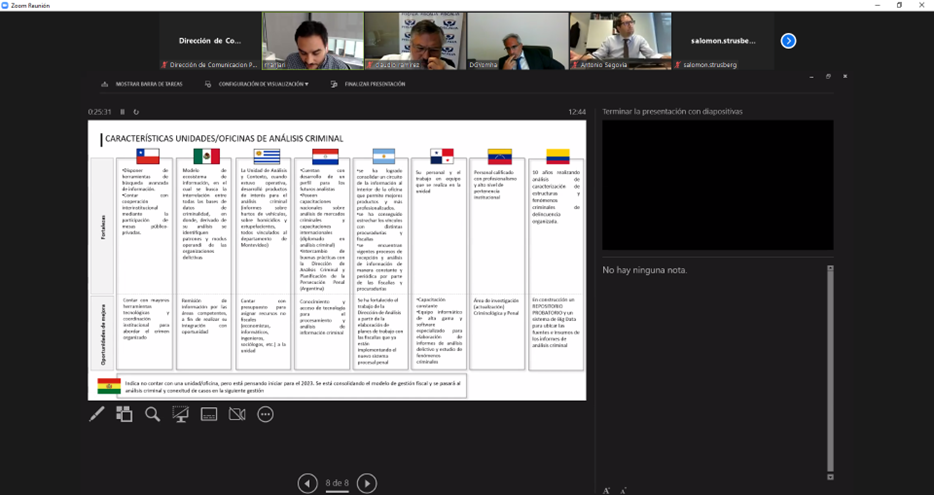Decrease notes text size with smaller A

623,490
